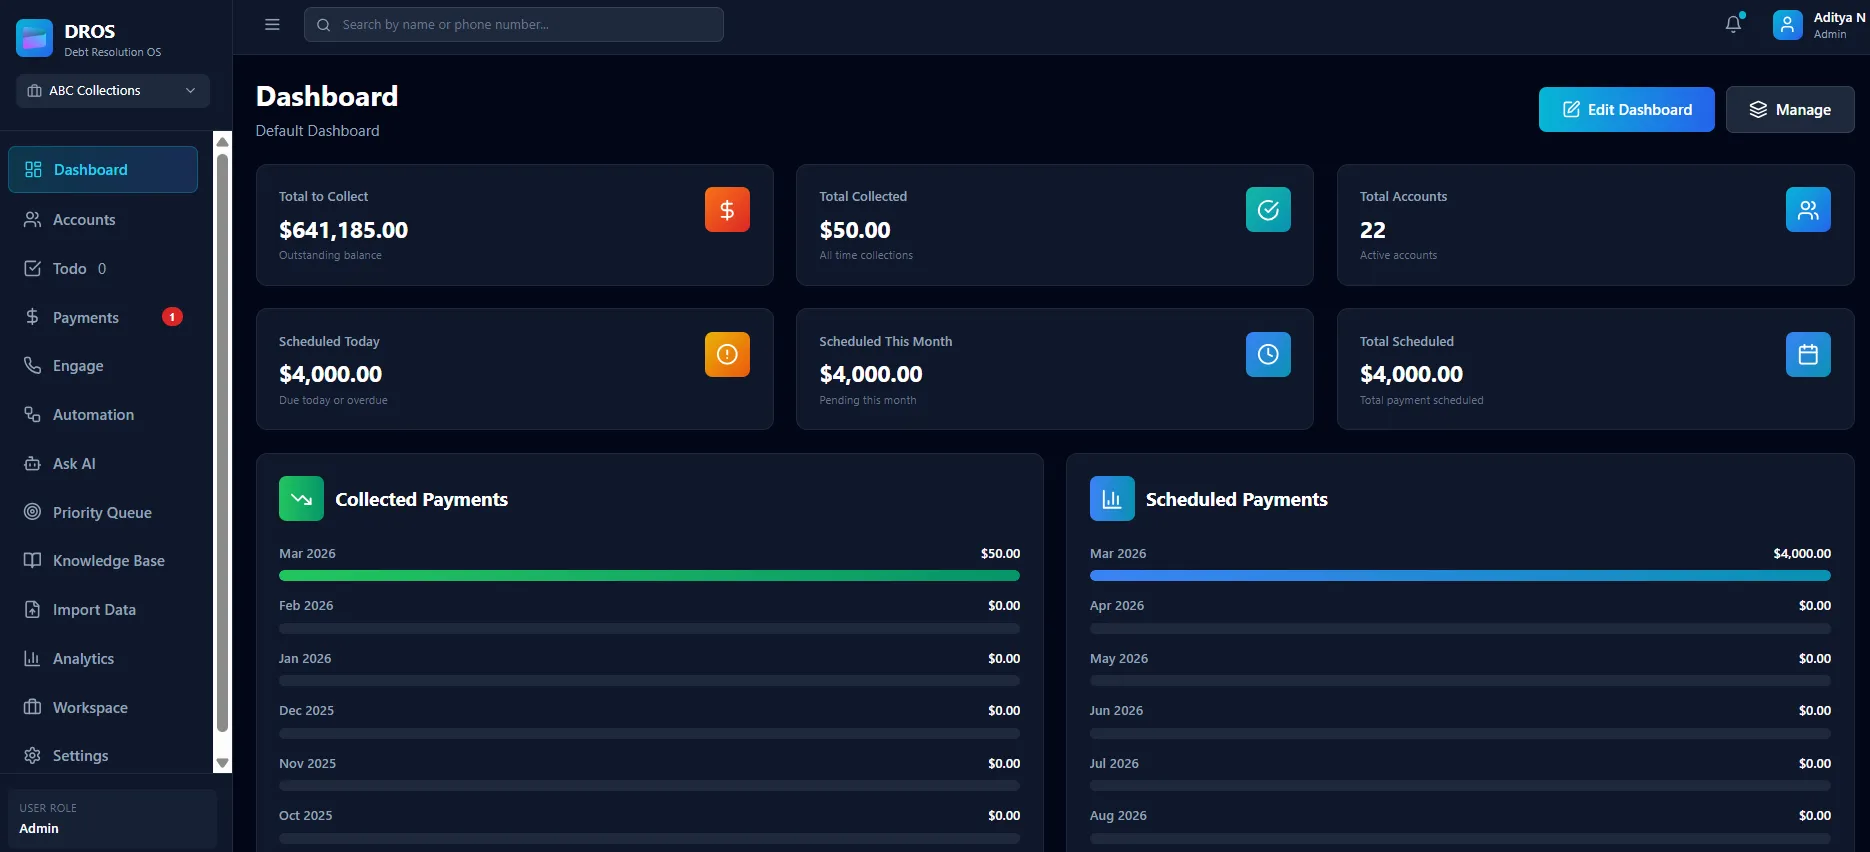Click the Jul 2026 row label

1115,764
